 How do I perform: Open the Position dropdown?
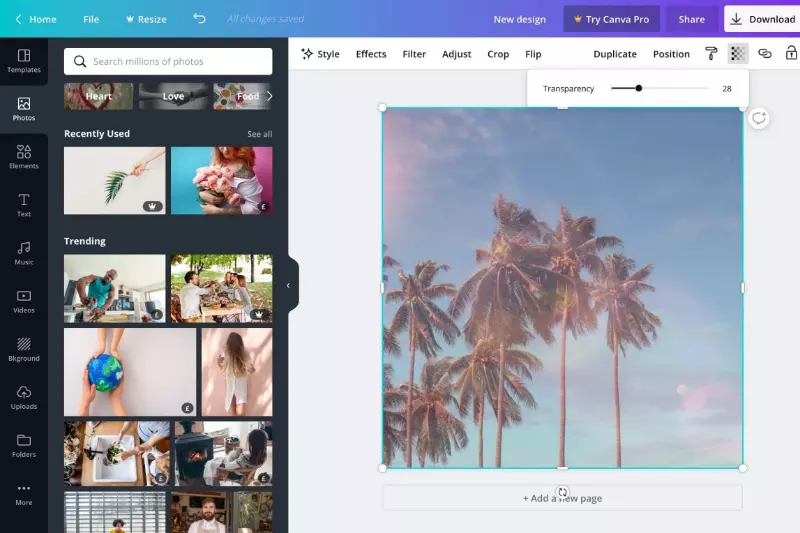point(671,54)
